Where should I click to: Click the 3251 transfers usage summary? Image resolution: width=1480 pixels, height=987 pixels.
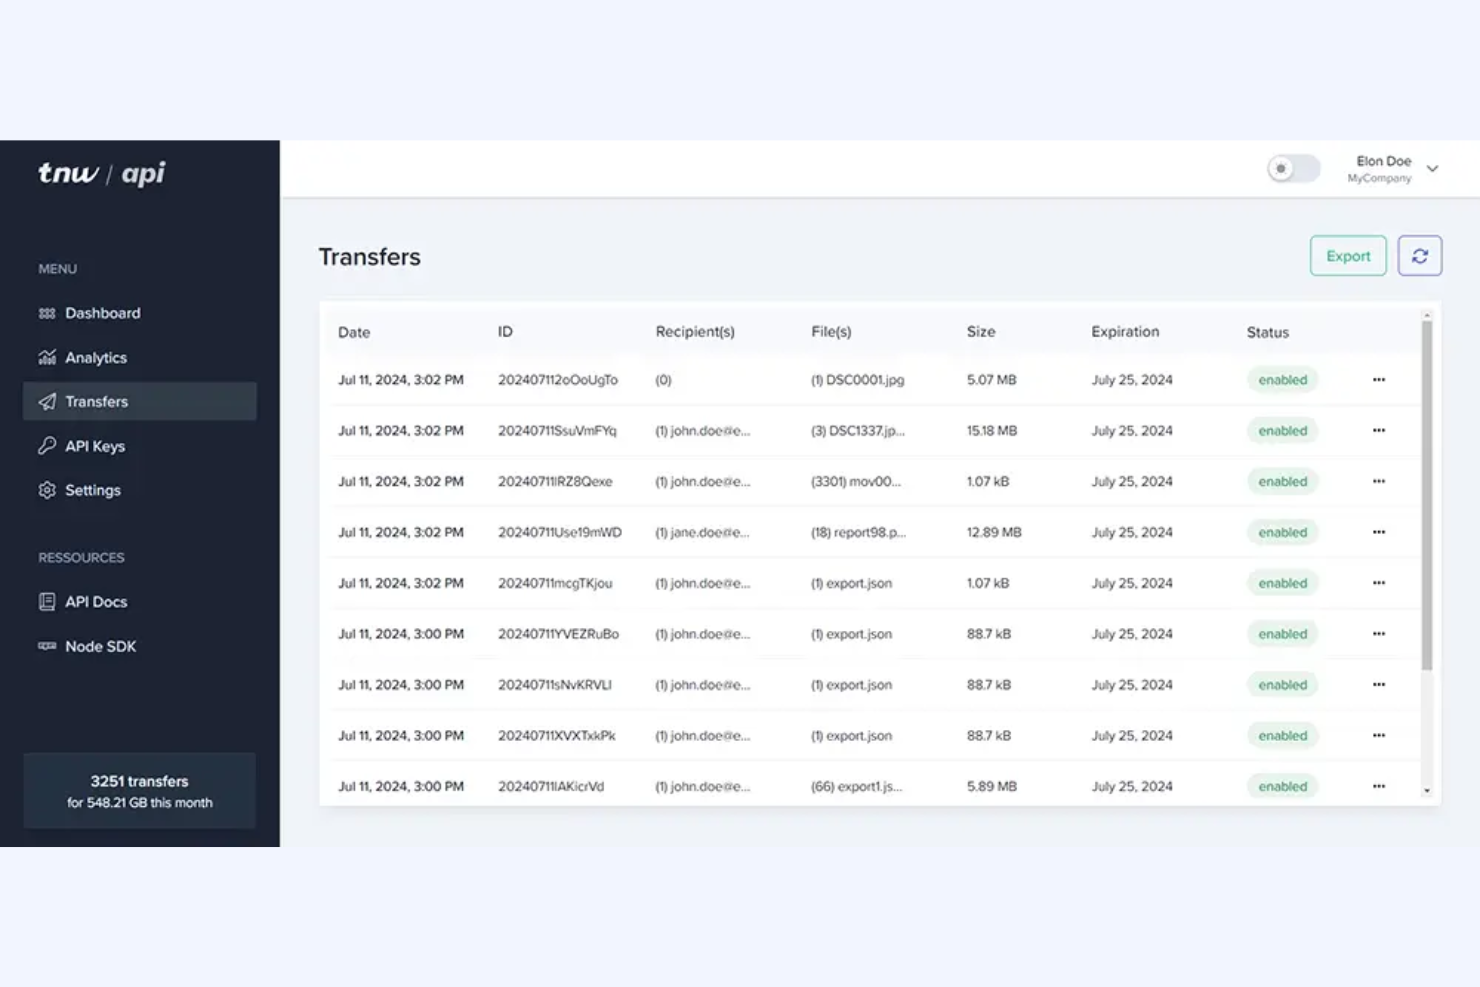tap(139, 790)
